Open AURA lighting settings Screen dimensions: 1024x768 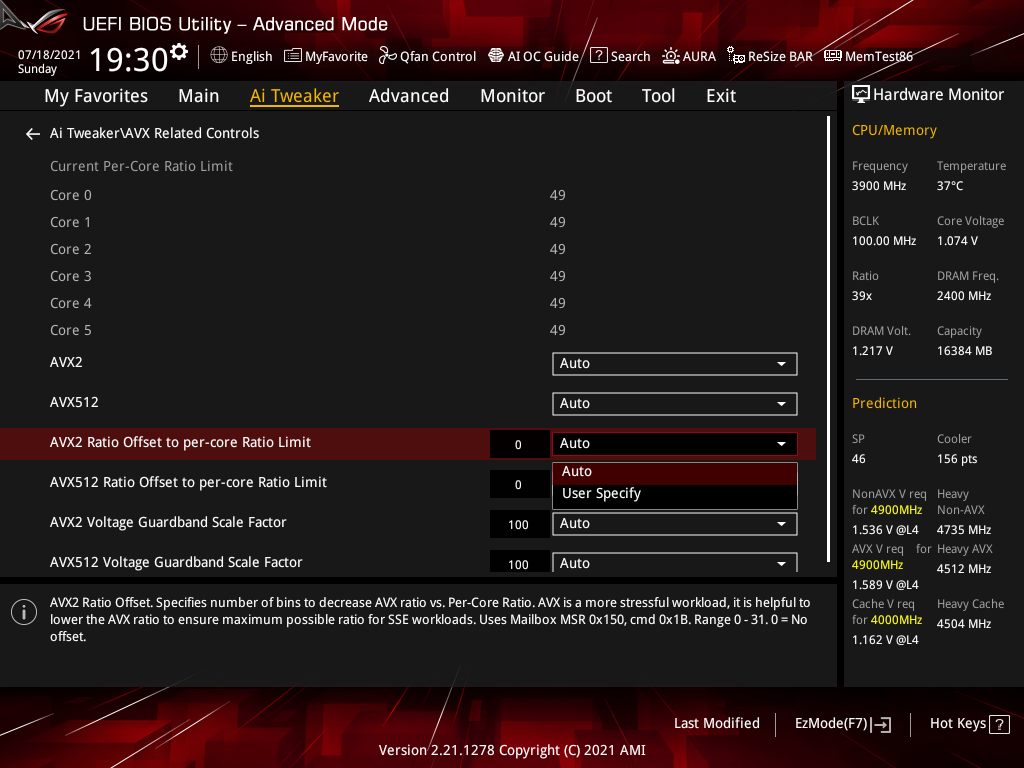click(x=689, y=56)
